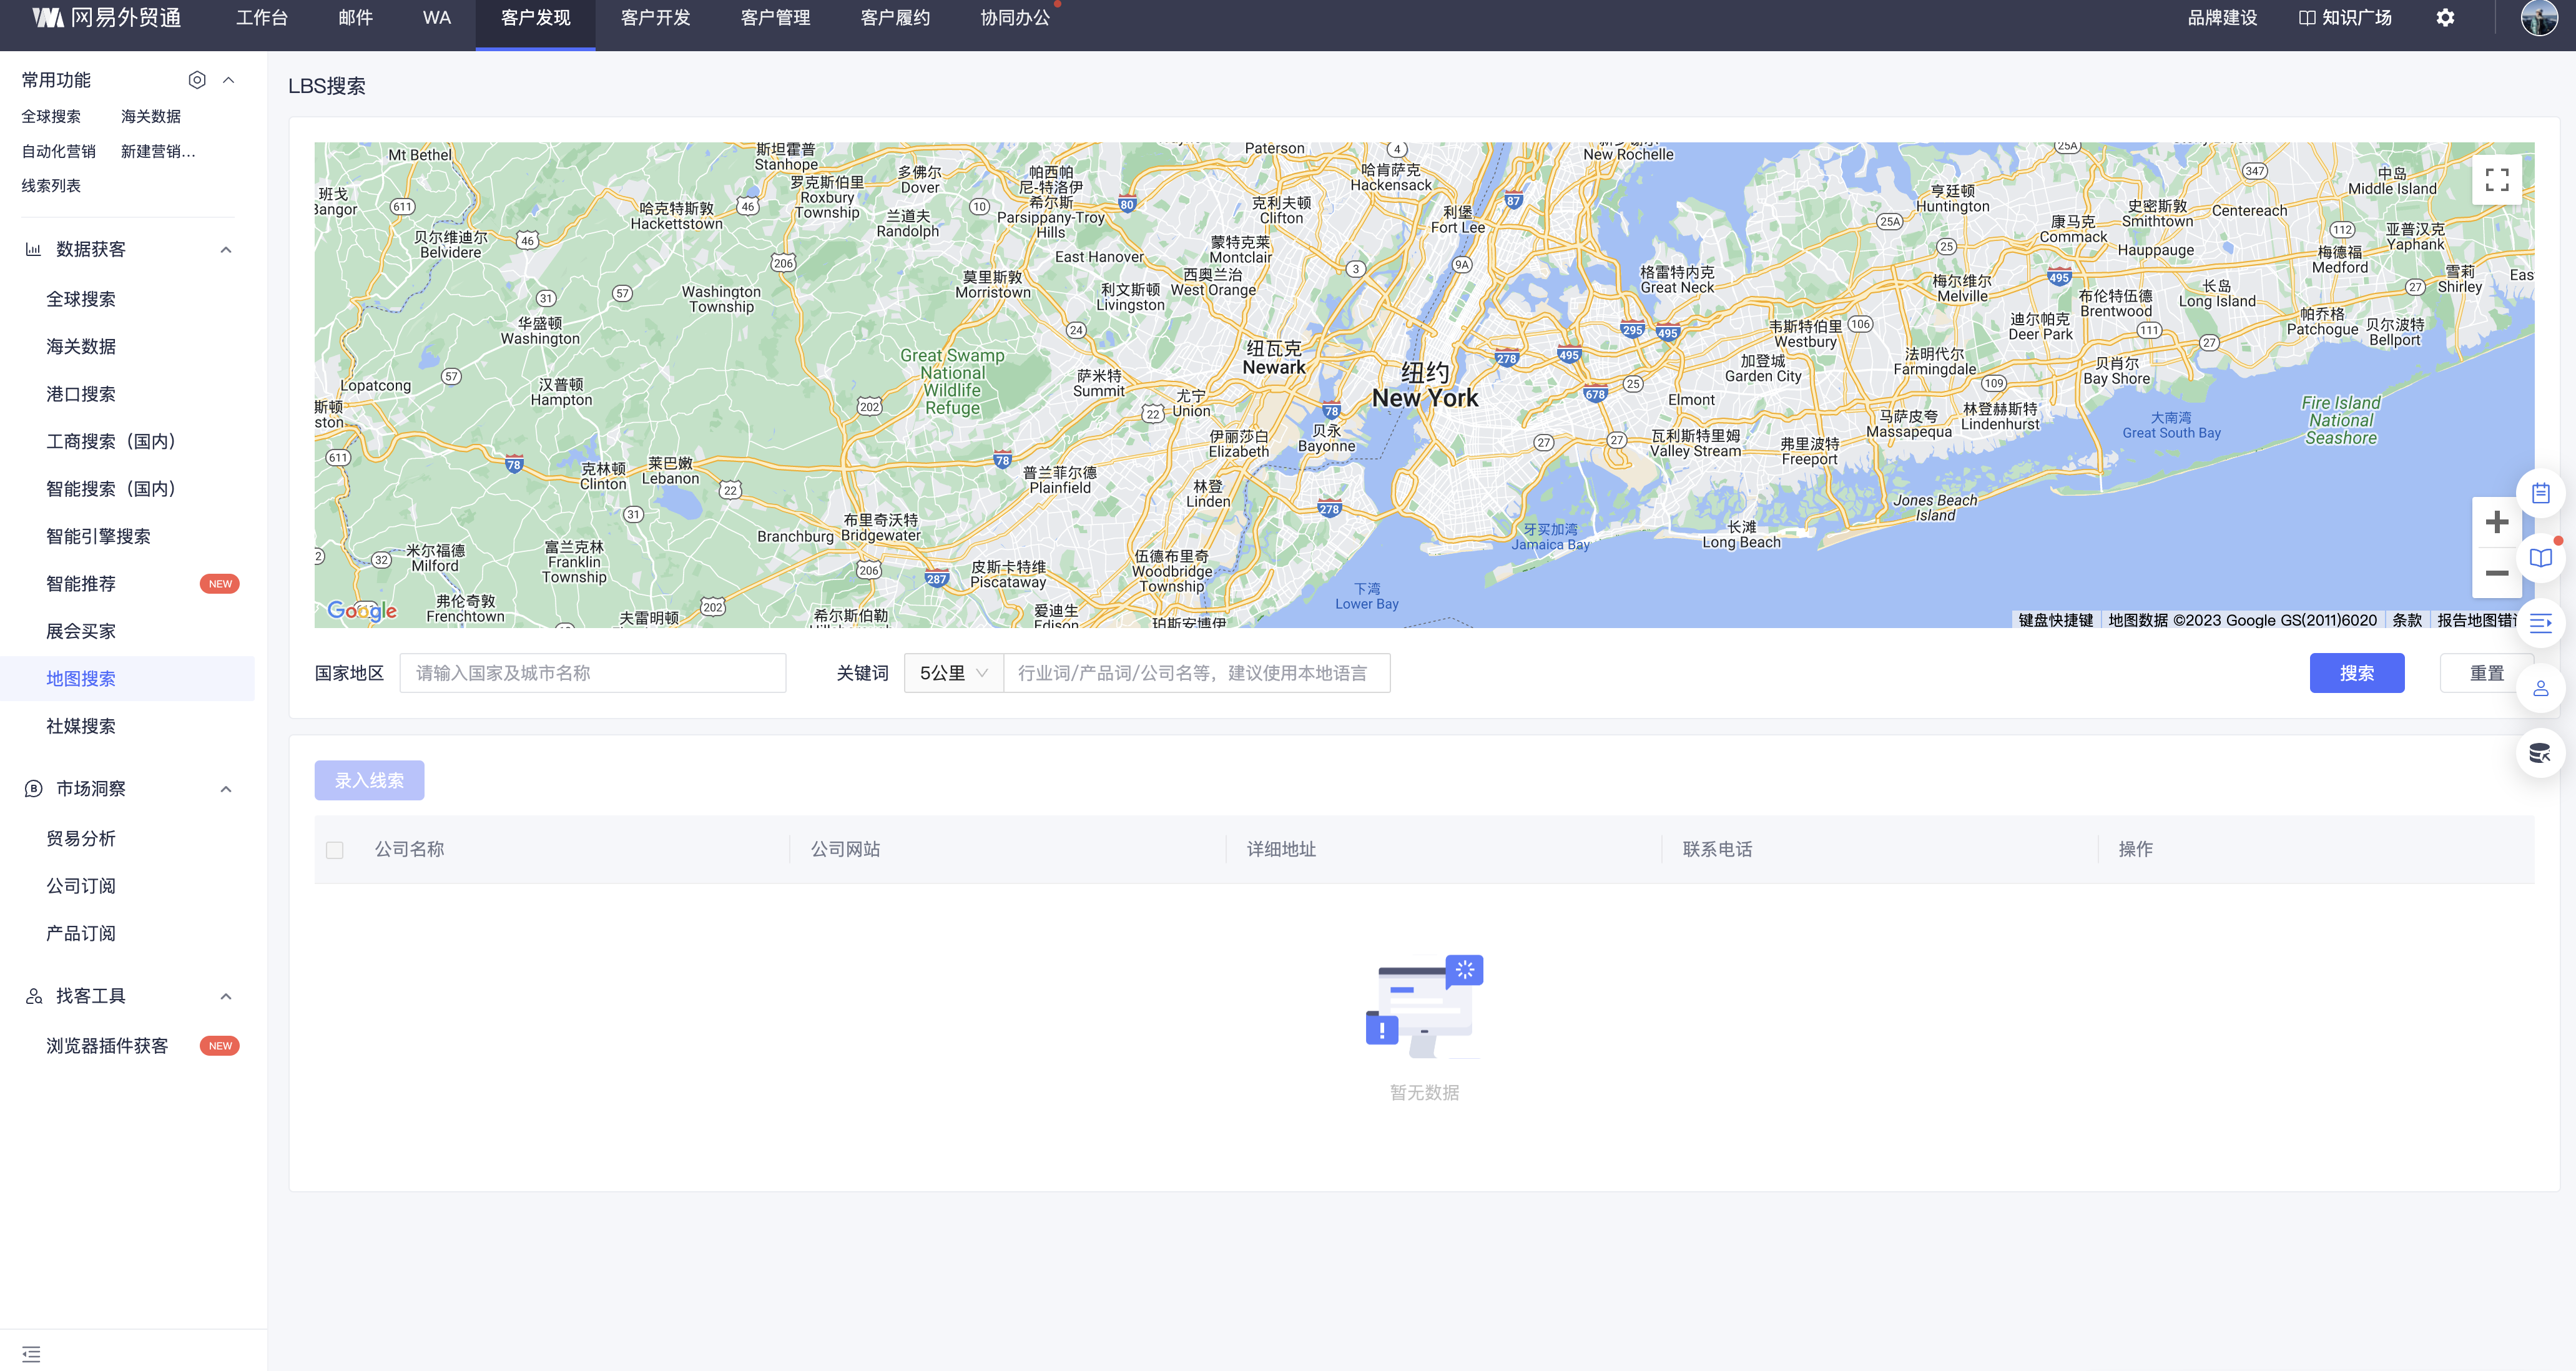Image resolution: width=2576 pixels, height=1371 pixels.
Task: Open 知识广场 from the top bar
Action: coord(2344,18)
